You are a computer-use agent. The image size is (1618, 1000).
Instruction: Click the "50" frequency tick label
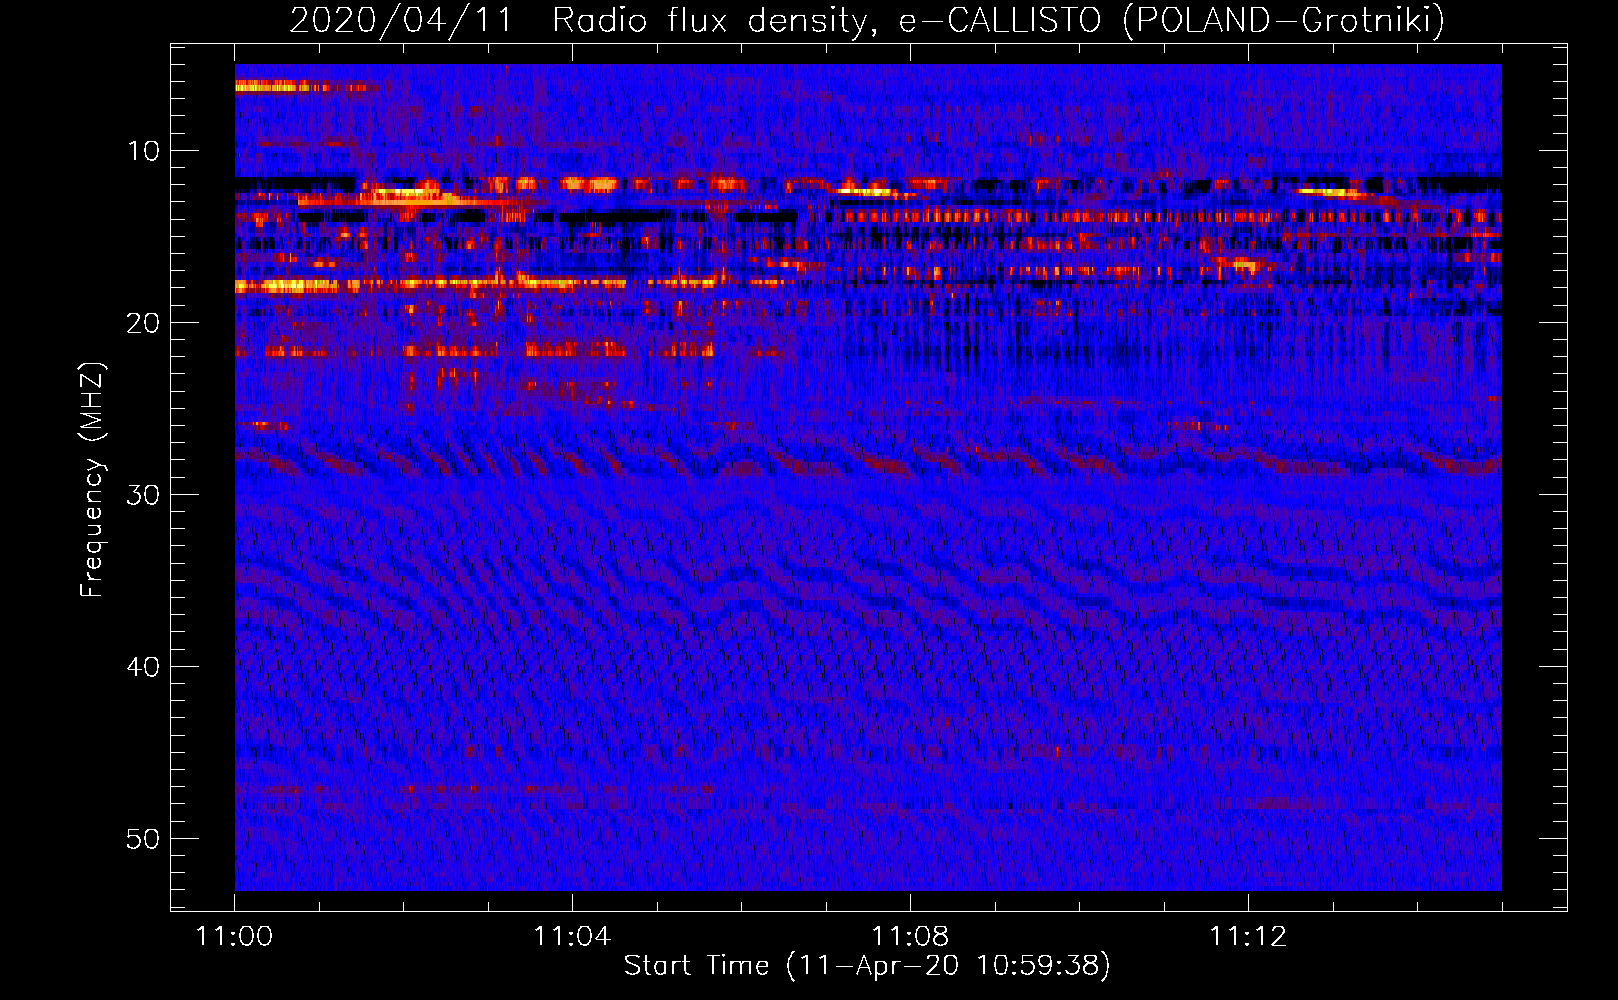coord(144,839)
